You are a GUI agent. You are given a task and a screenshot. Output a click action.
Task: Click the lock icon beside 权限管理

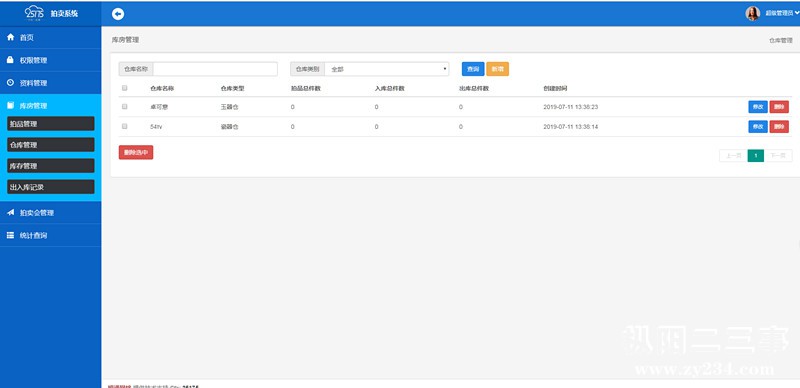(x=10, y=60)
